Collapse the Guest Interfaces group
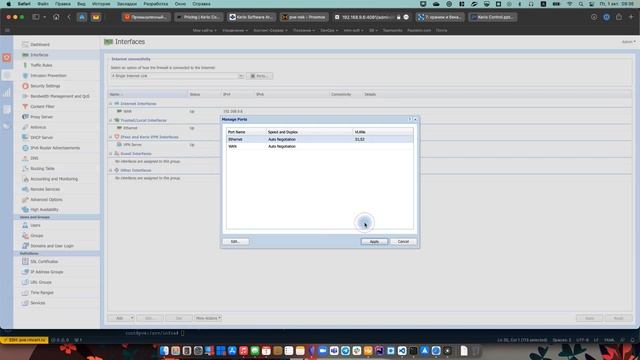Image resolution: width=640 pixels, height=360 pixels. (111, 154)
